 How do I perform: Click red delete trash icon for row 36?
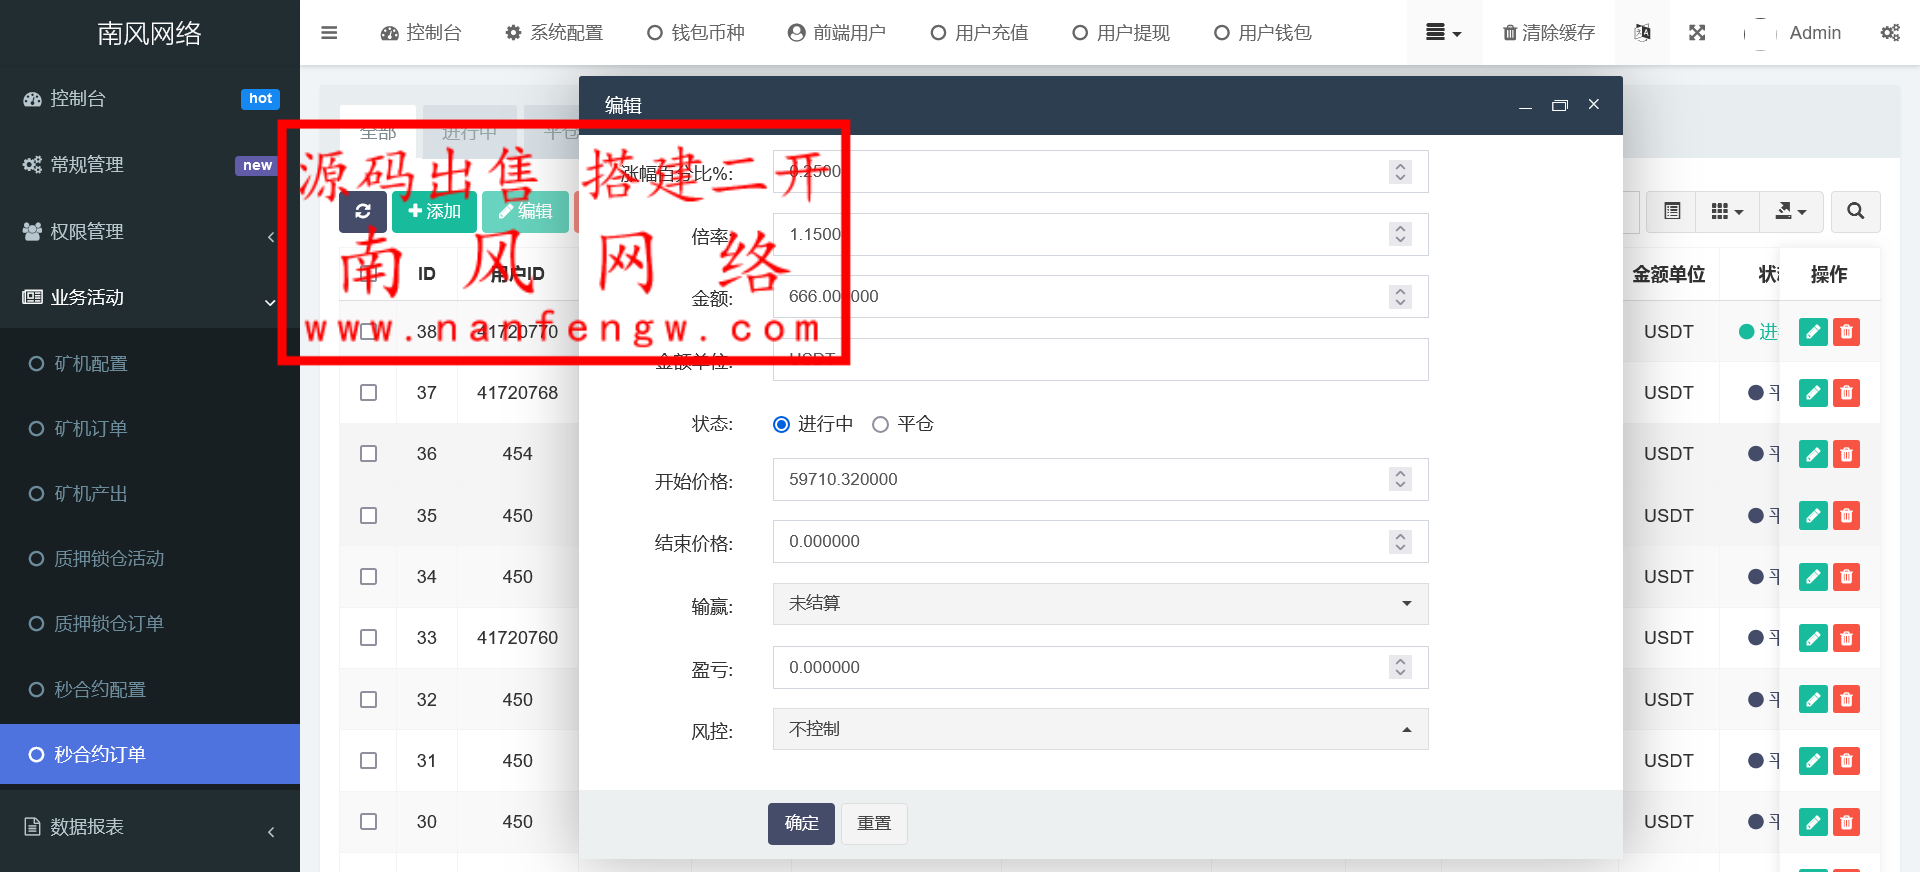pyautogui.click(x=1846, y=454)
